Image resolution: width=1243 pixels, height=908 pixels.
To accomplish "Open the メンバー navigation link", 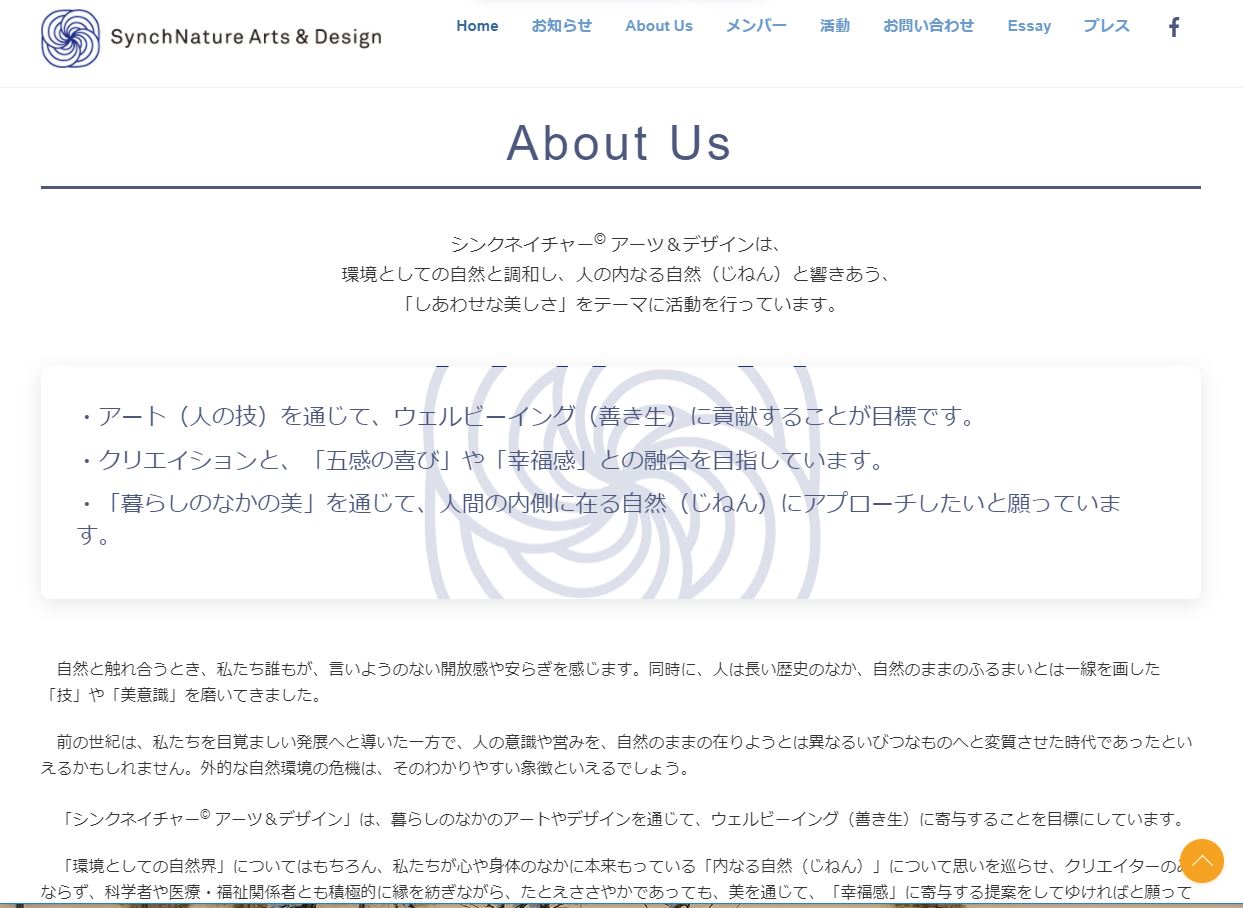I will tap(756, 26).
